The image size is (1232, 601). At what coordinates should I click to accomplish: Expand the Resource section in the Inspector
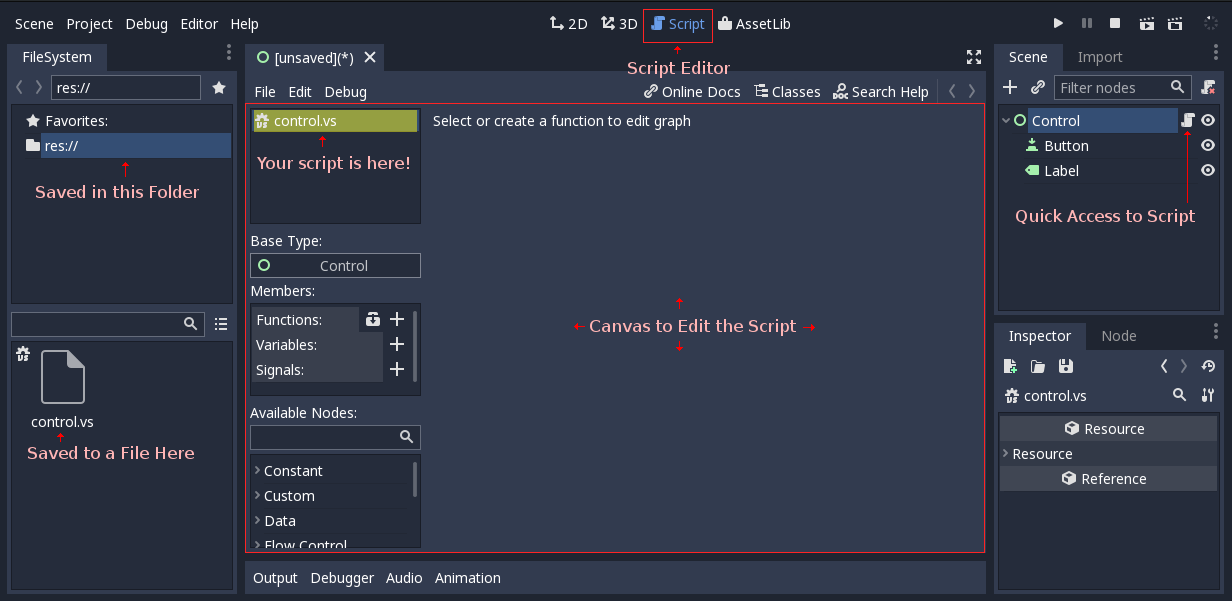click(x=1005, y=453)
